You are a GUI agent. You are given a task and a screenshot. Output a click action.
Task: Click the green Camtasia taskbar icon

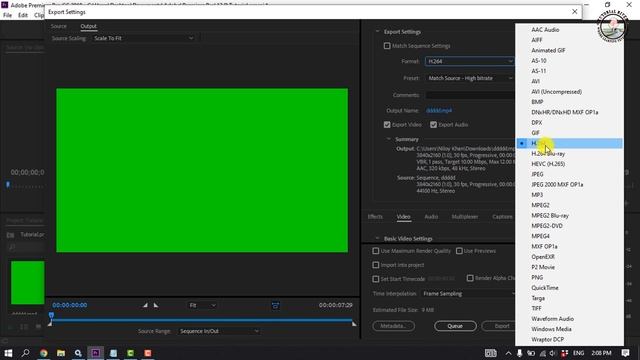pos(130,353)
